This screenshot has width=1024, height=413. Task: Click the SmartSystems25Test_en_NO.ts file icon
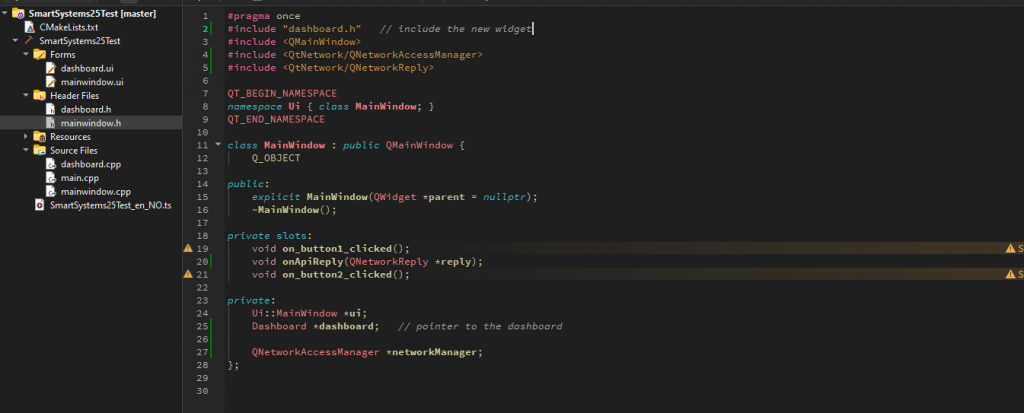(40, 205)
